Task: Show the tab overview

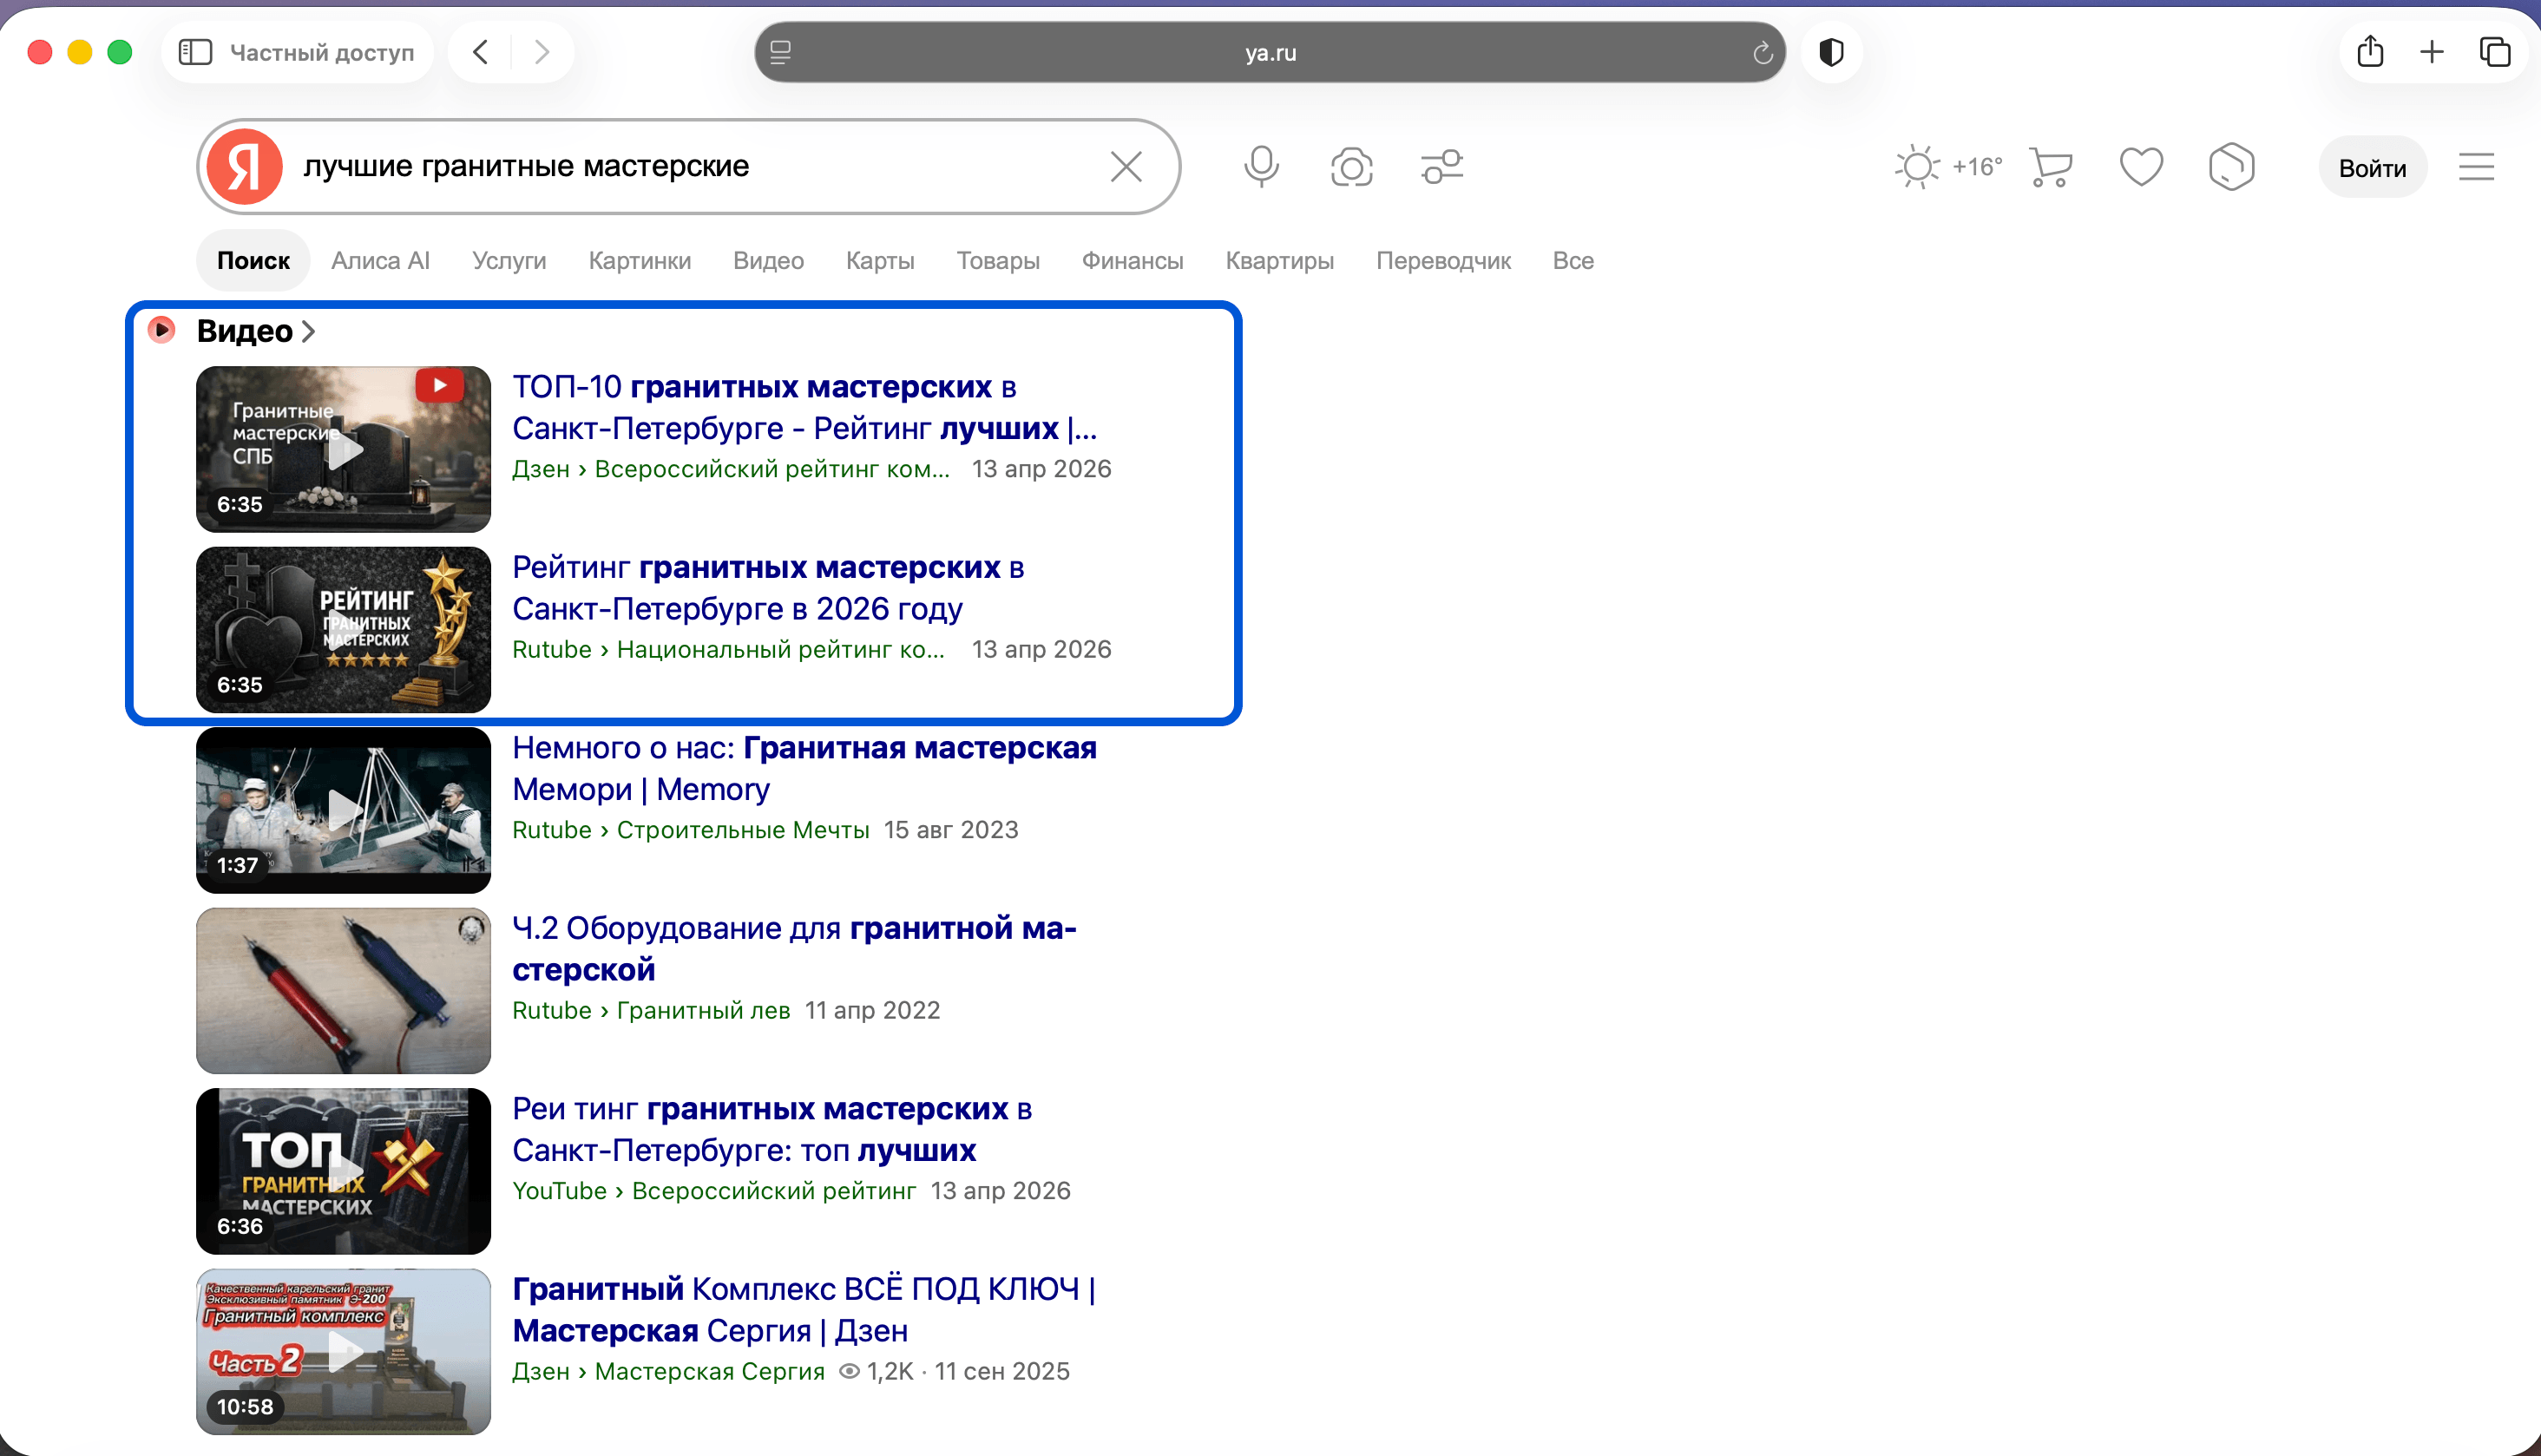Action: pos(2495,52)
